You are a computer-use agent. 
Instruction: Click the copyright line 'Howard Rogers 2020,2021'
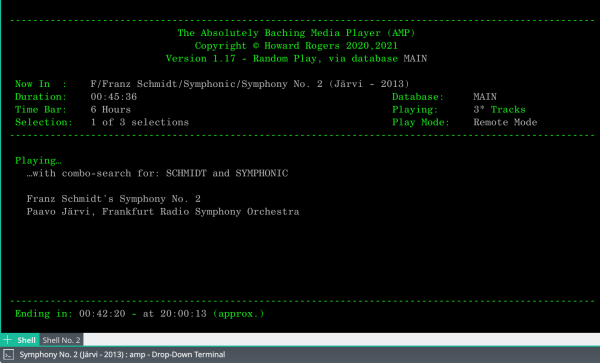[296, 46]
